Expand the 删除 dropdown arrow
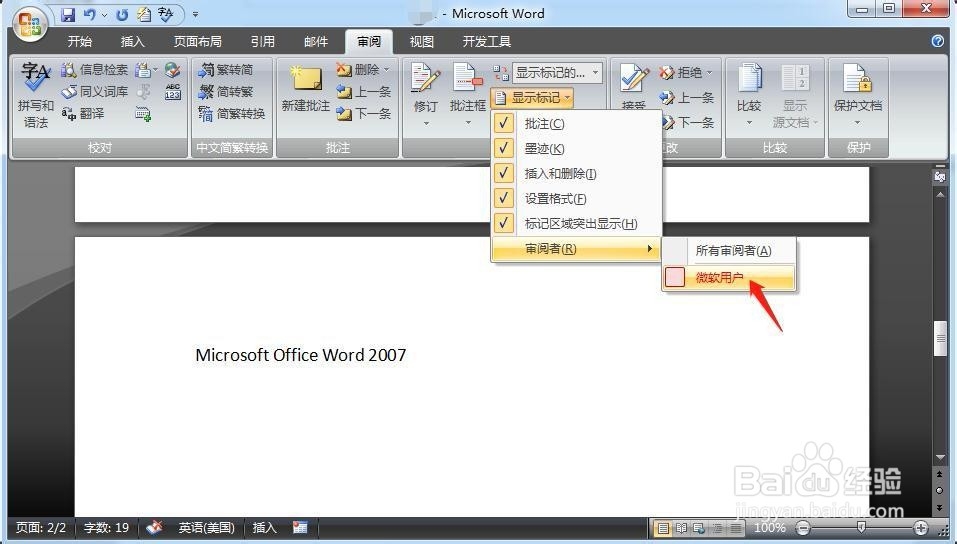 pyautogui.click(x=387, y=70)
